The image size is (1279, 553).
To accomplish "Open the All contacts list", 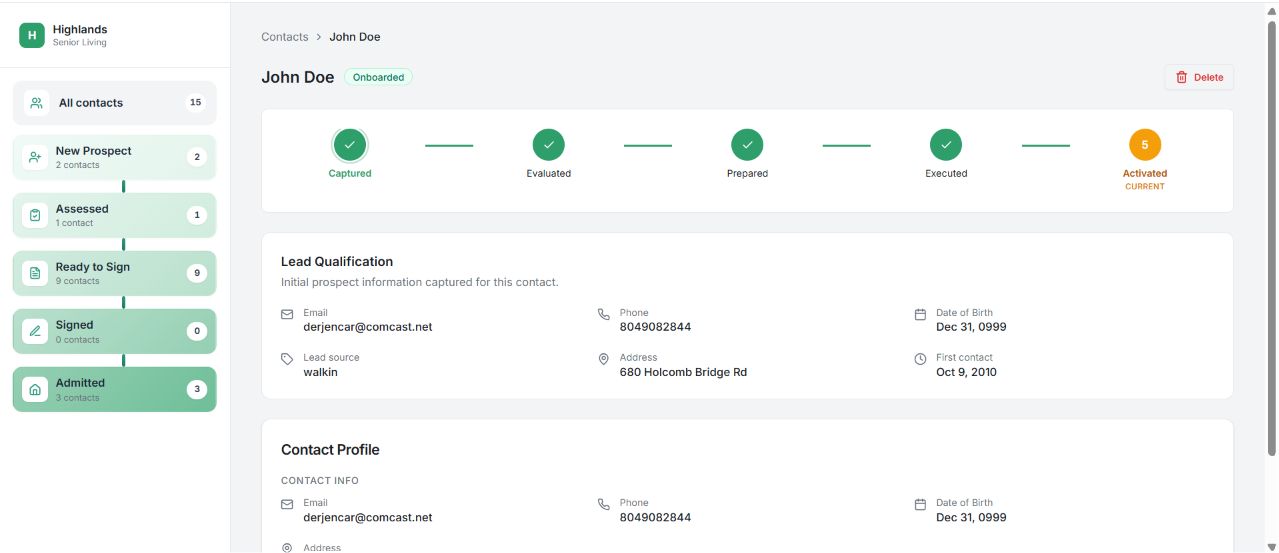I will (114, 103).
